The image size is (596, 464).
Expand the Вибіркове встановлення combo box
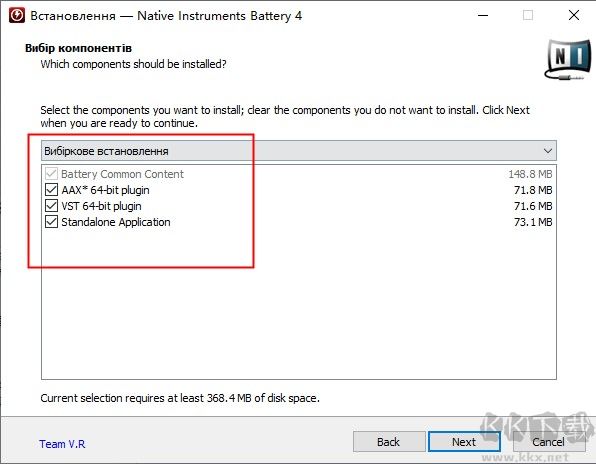point(299,151)
